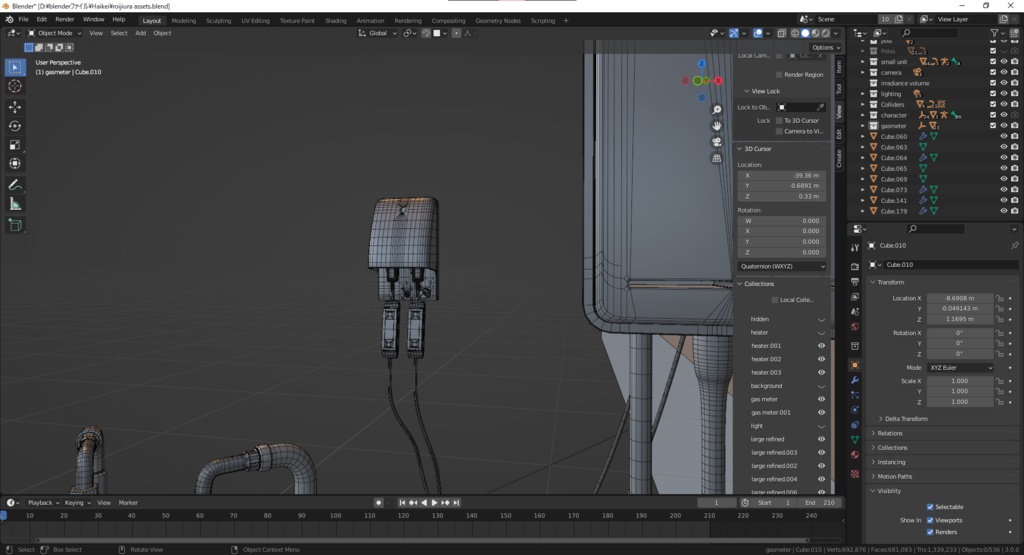Open the Material properties tab icon
Viewport: 1024px width, 555px height.
tap(855, 454)
